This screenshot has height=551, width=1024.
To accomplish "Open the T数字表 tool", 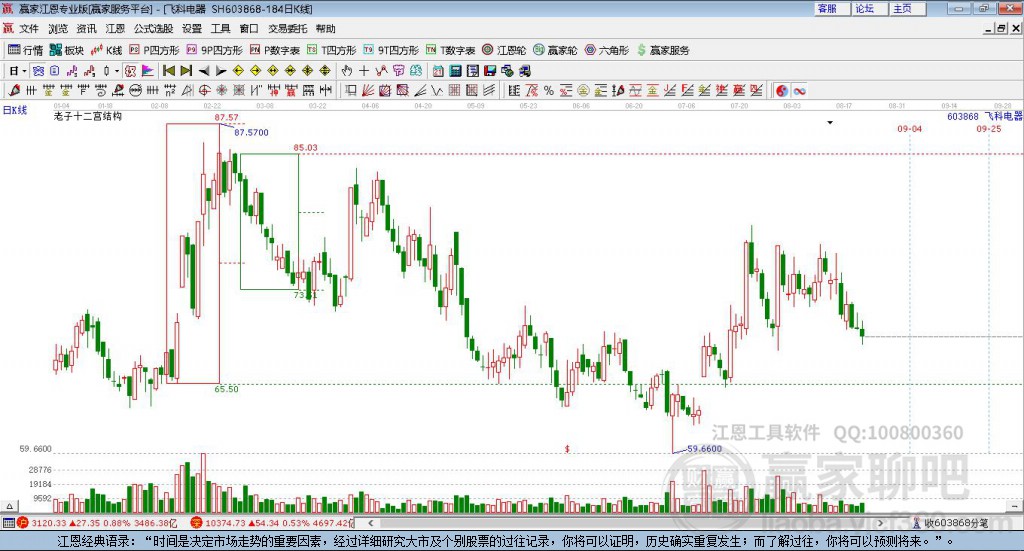I will click(x=451, y=50).
